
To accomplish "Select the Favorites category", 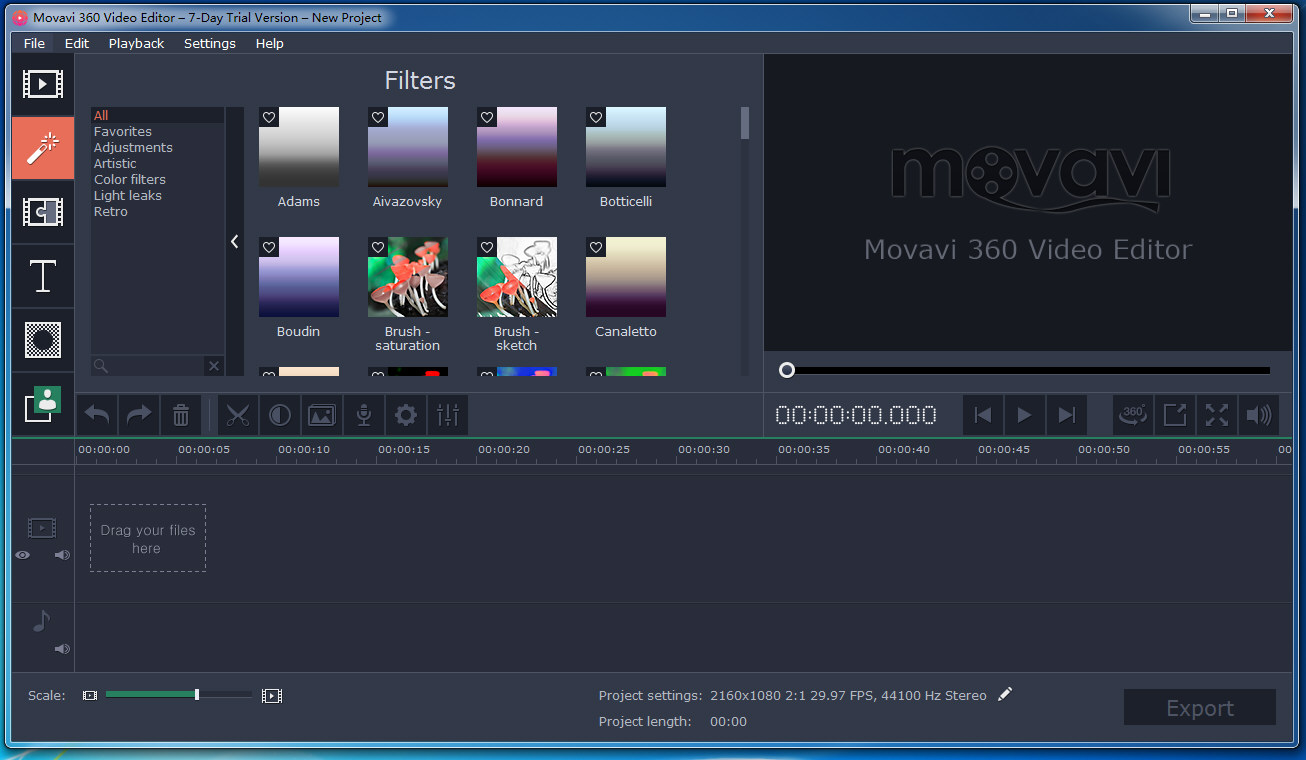I will coord(123,132).
